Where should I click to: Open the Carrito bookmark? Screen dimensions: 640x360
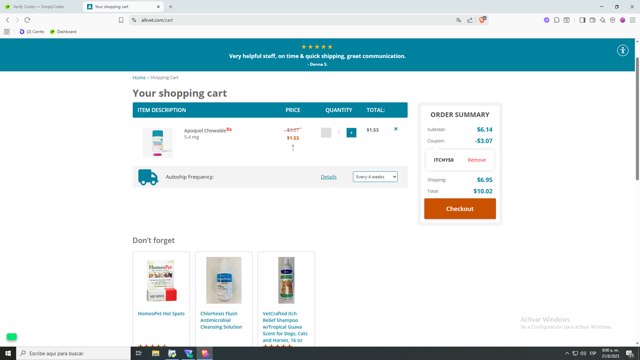(32, 31)
